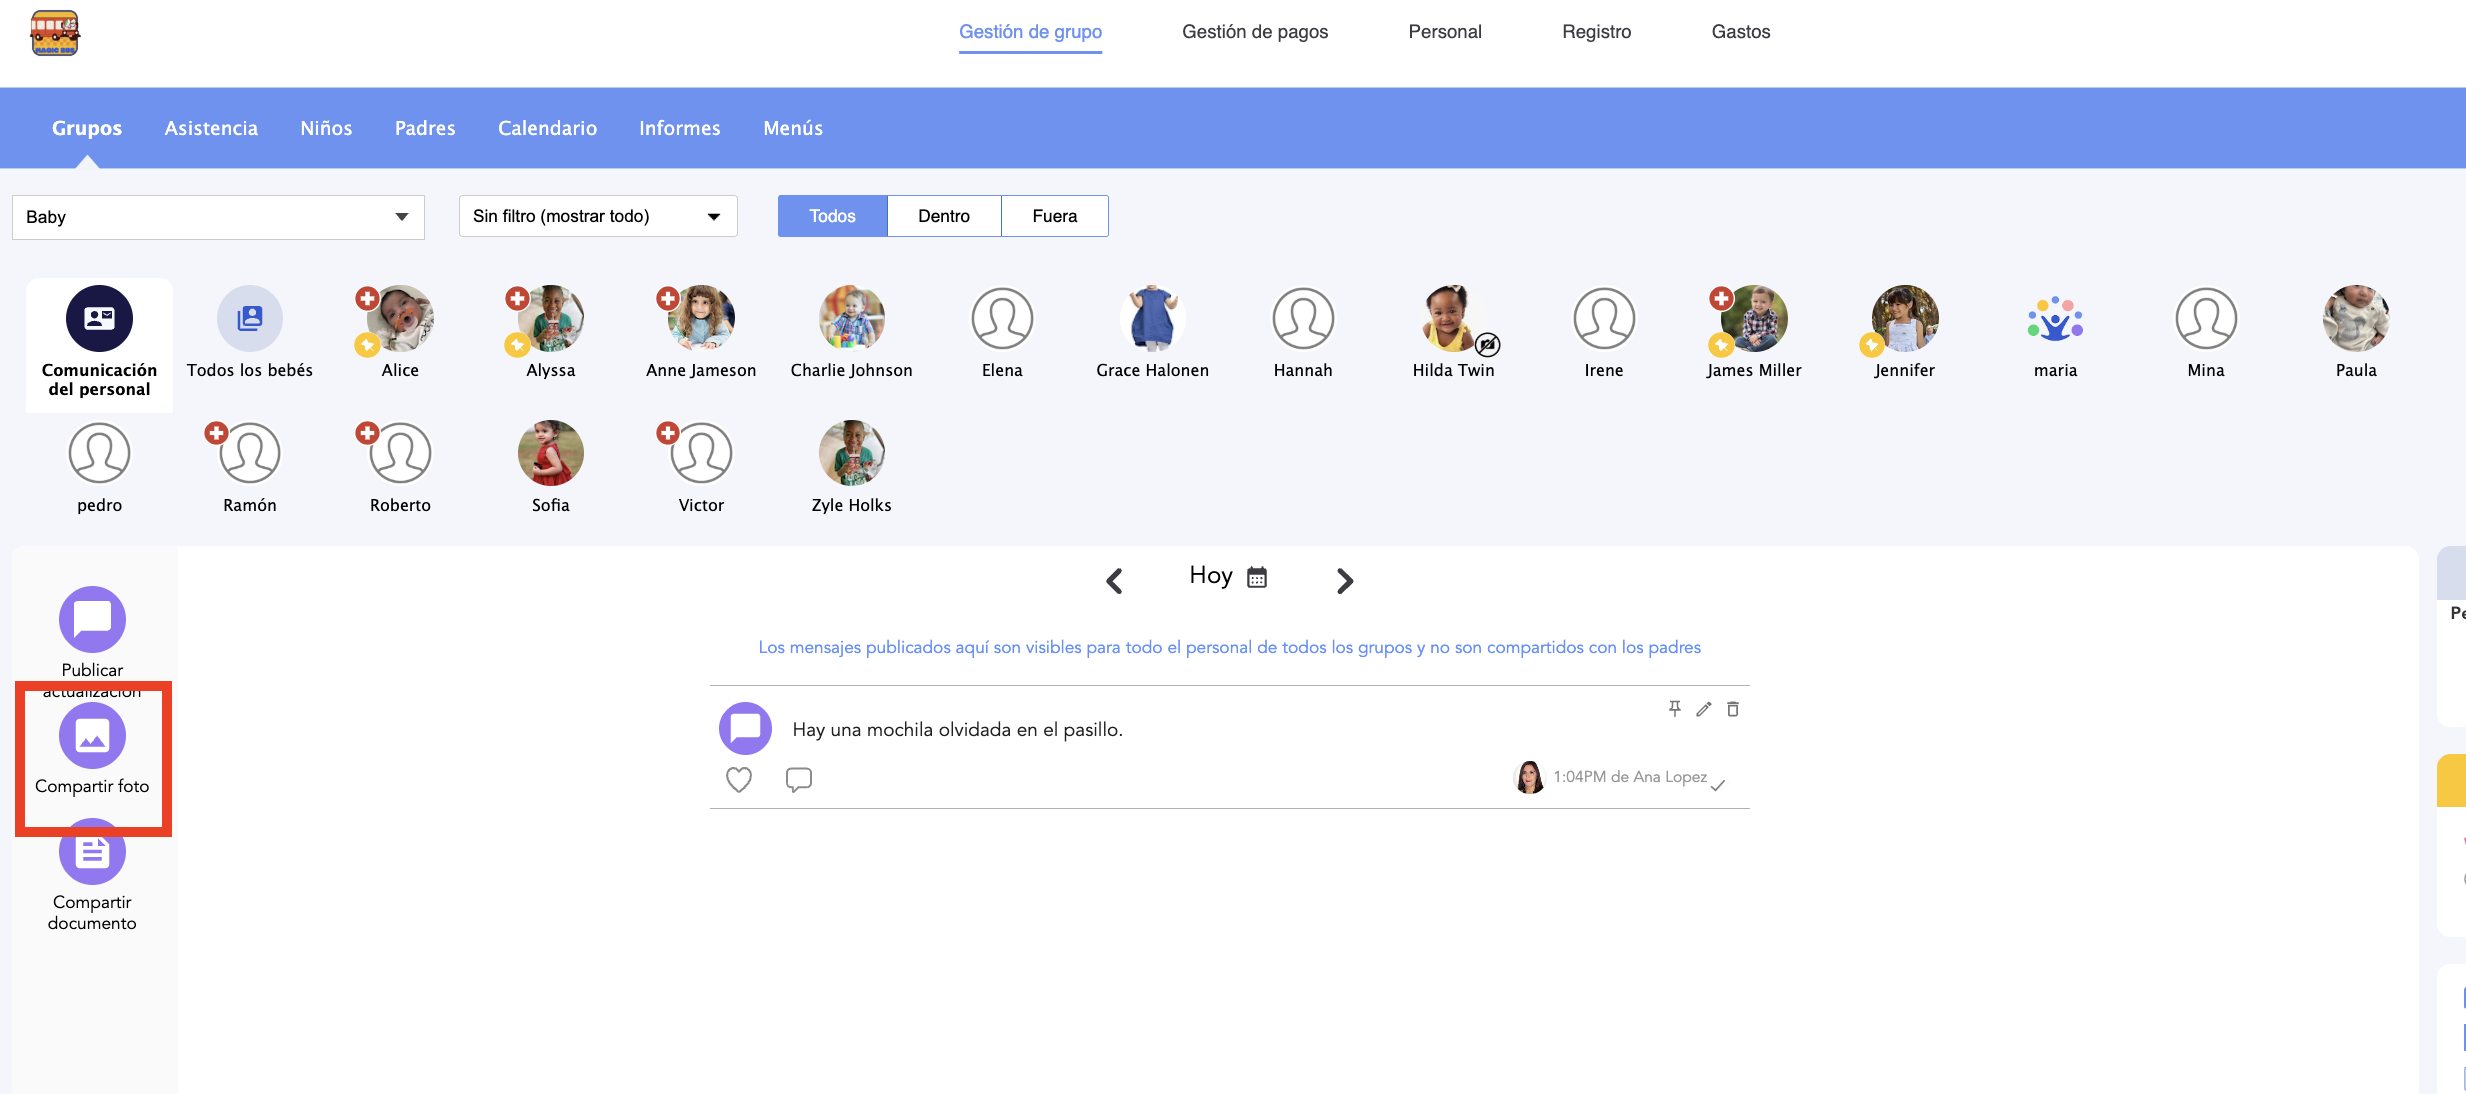2466x1094 pixels.
Task: Select the Todos filter option
Action: (832, 216)
